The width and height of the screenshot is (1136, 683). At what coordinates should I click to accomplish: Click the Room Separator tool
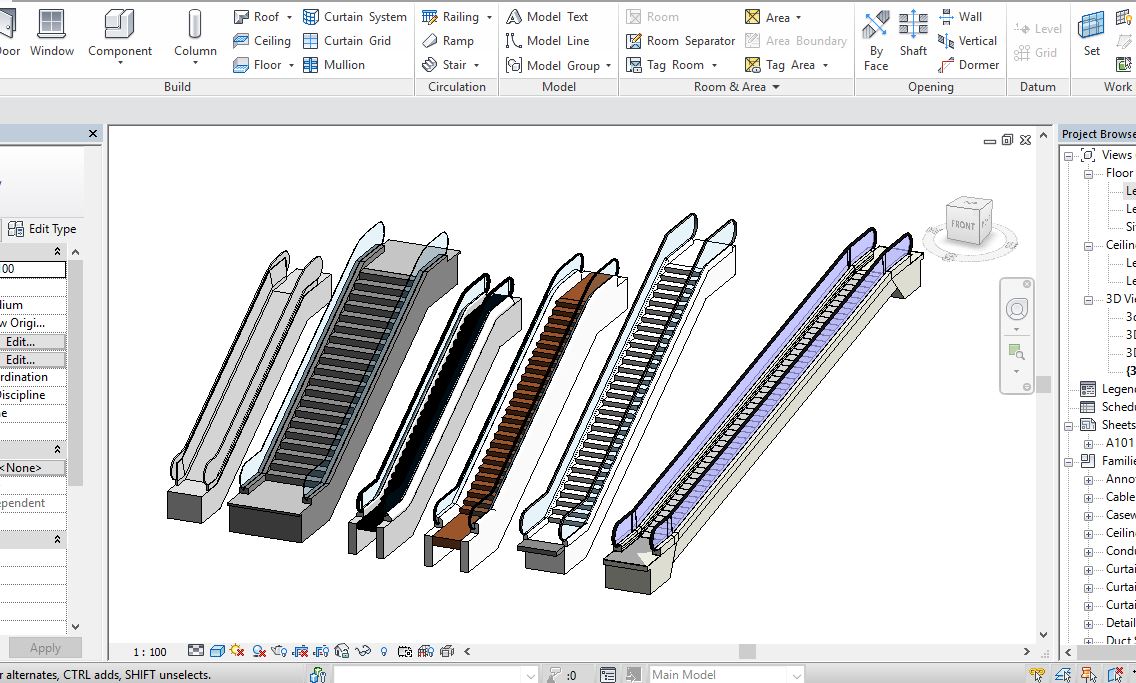click(680, 41)
